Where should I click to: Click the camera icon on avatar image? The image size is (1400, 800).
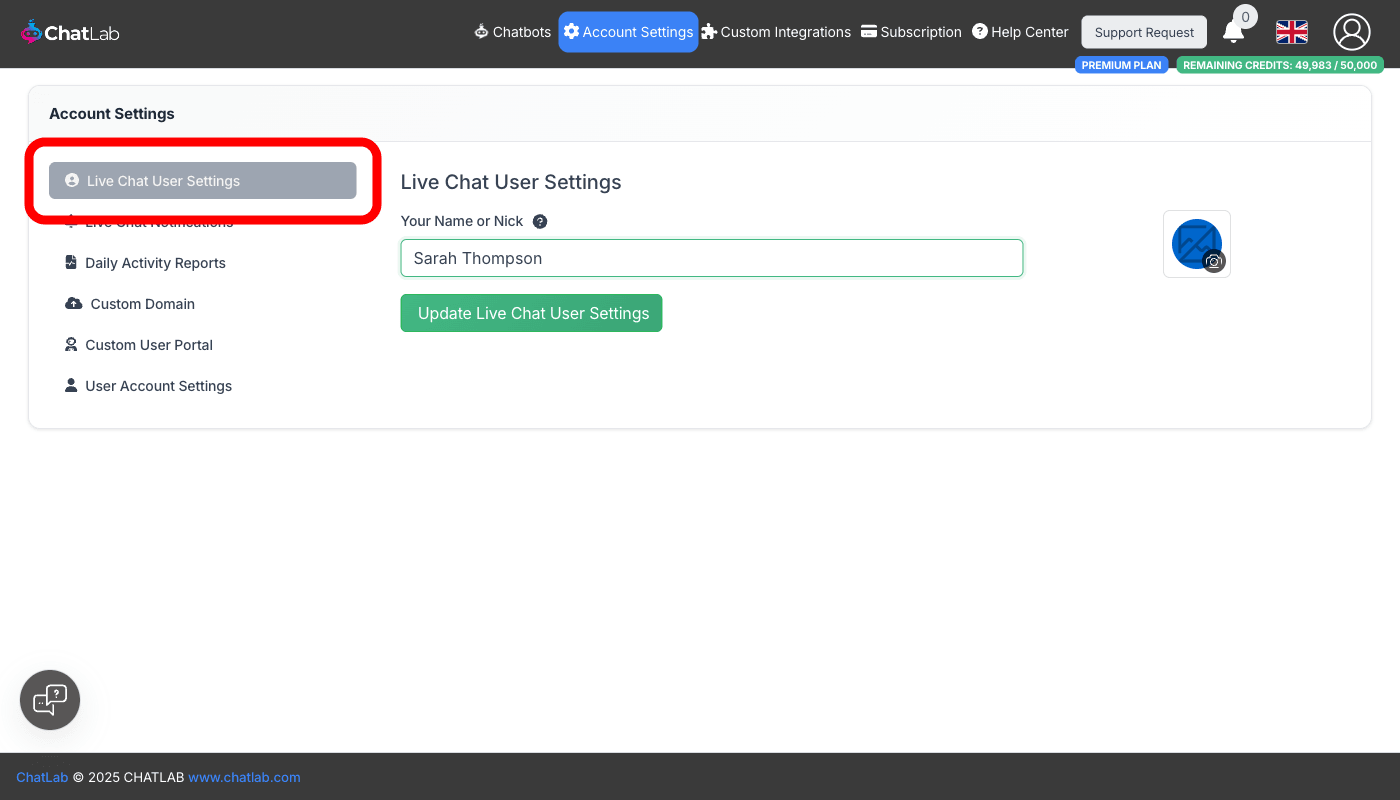coord(1214,262)
